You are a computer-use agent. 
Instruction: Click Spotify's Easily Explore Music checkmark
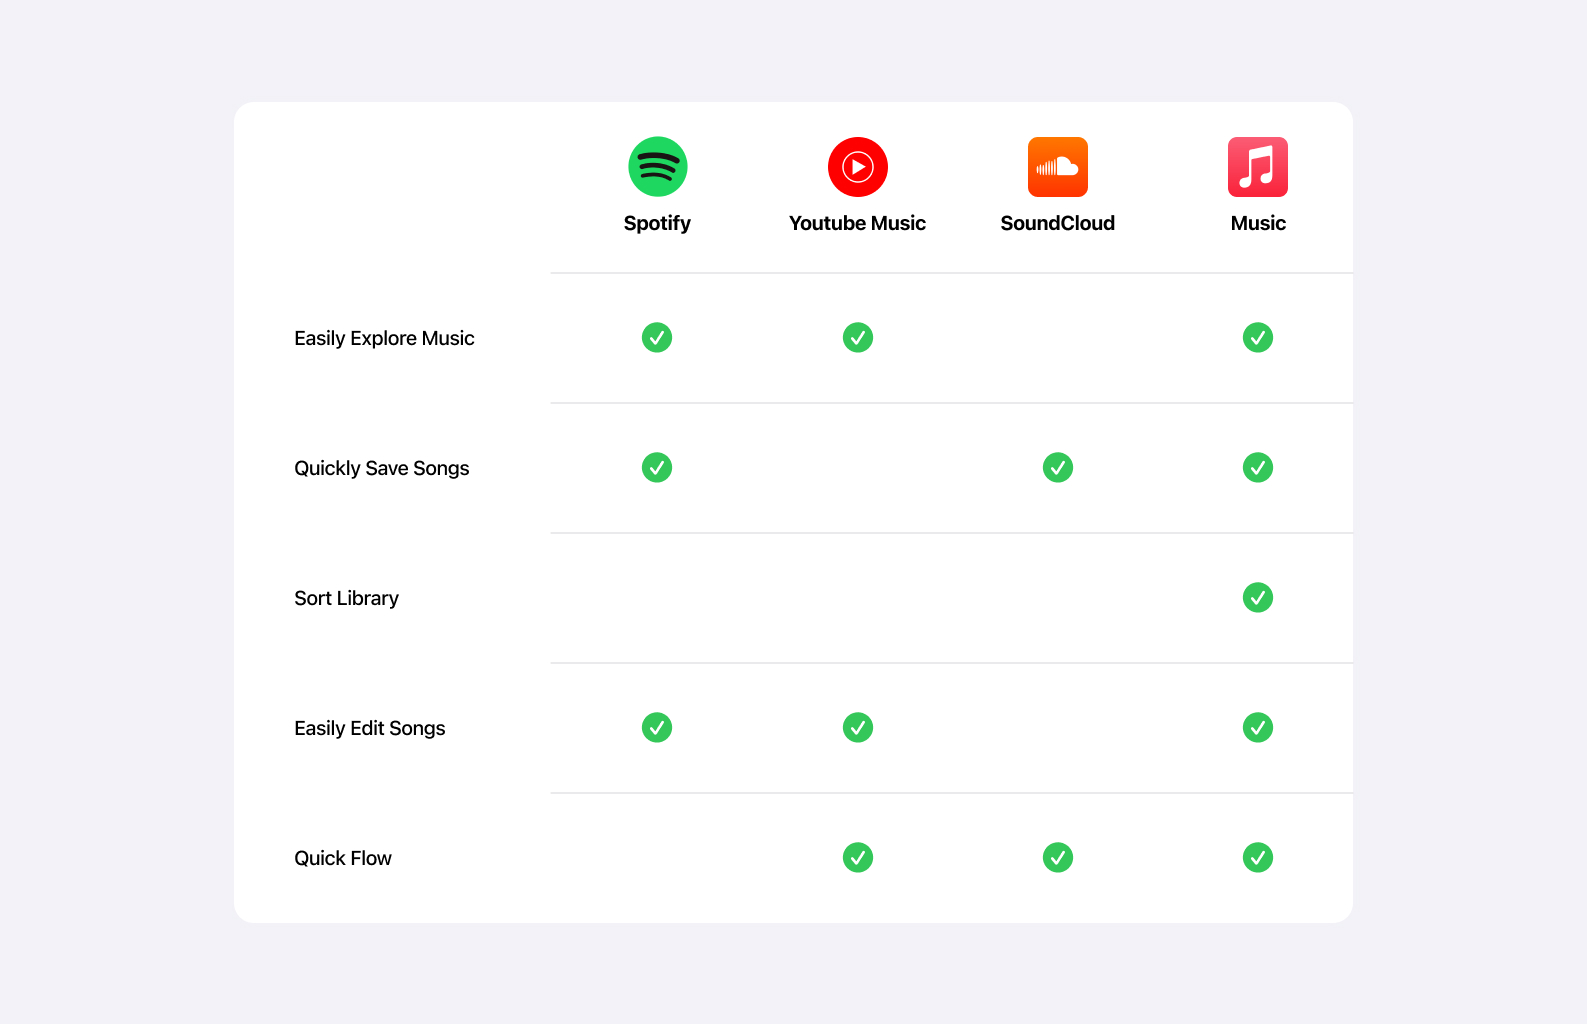click(657, 338)
